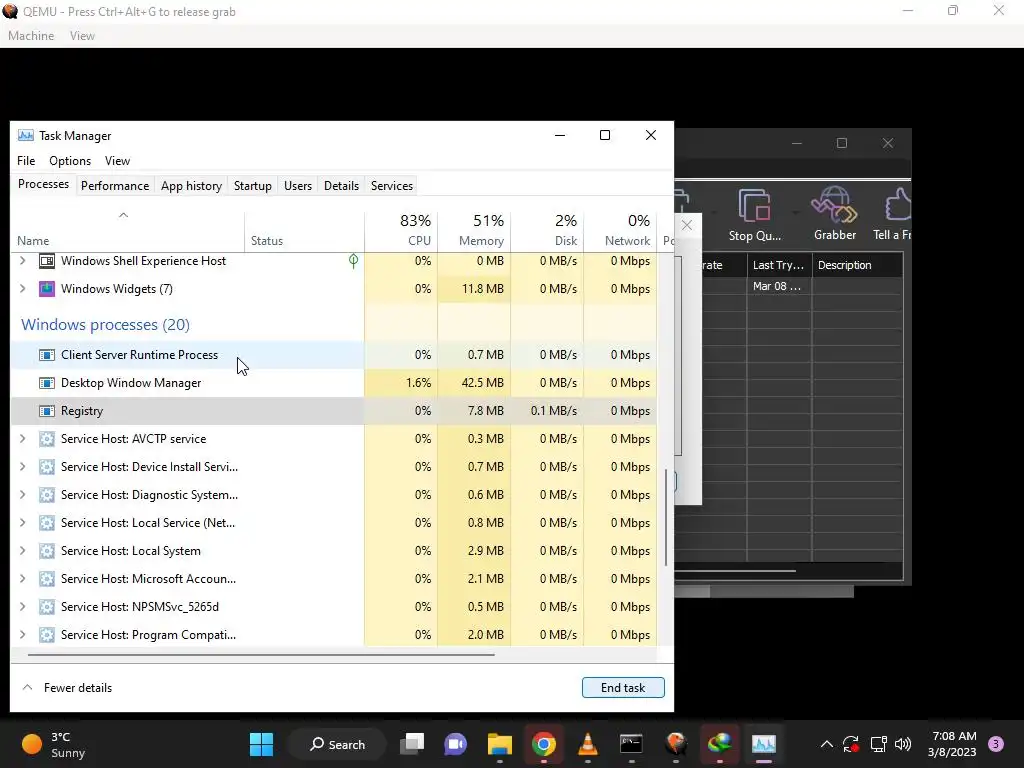Switch to the Details tab
Screen dimensions: 1024x768
[342, 185]
